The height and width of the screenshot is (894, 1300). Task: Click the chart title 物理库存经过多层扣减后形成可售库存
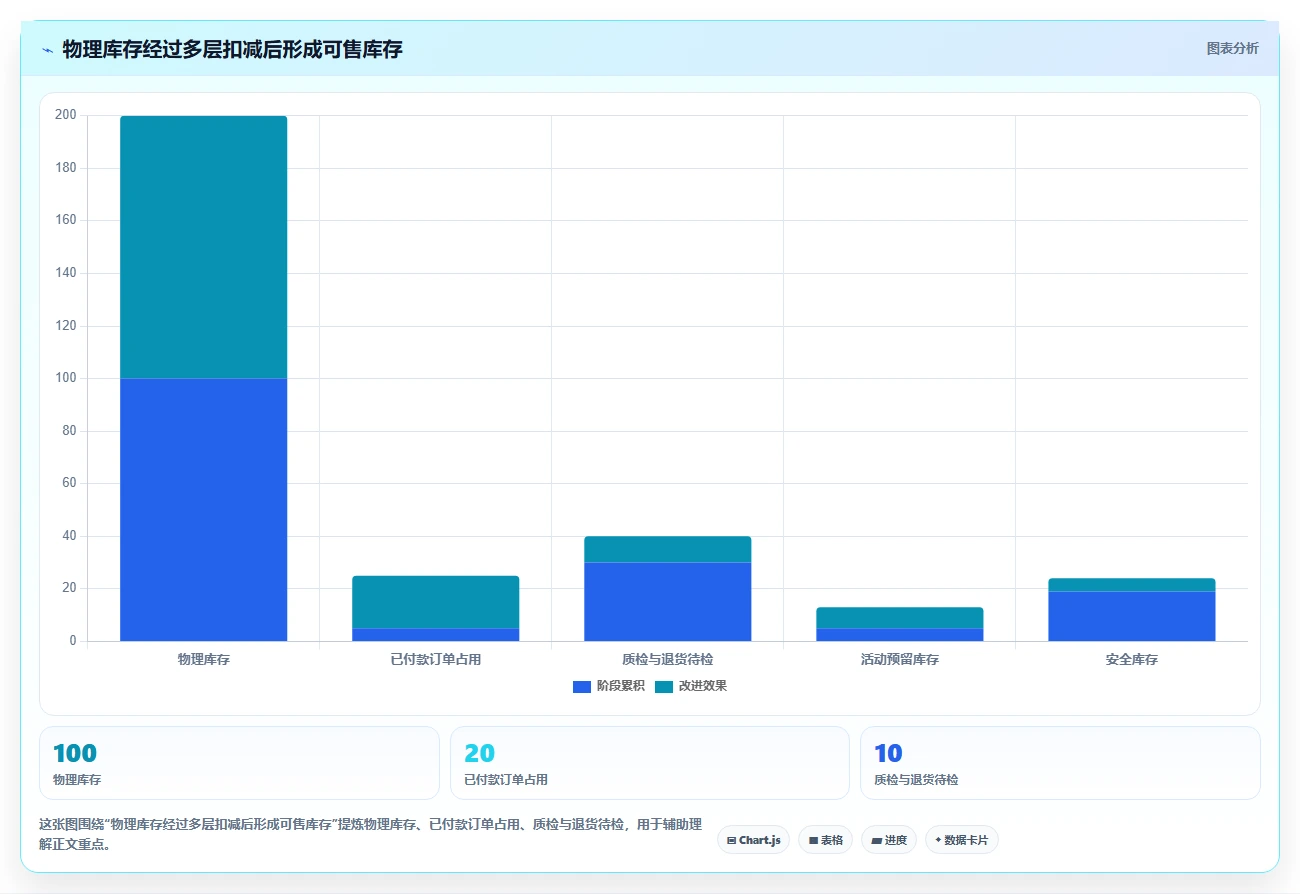[x=232, y=49]
